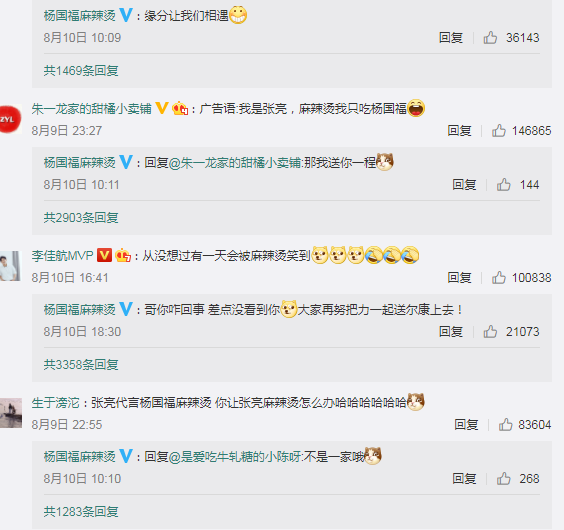The height and width of the screenshot is (530, 564).
Task: Expand 共1469条回复 replies
Action: point(81,71)
